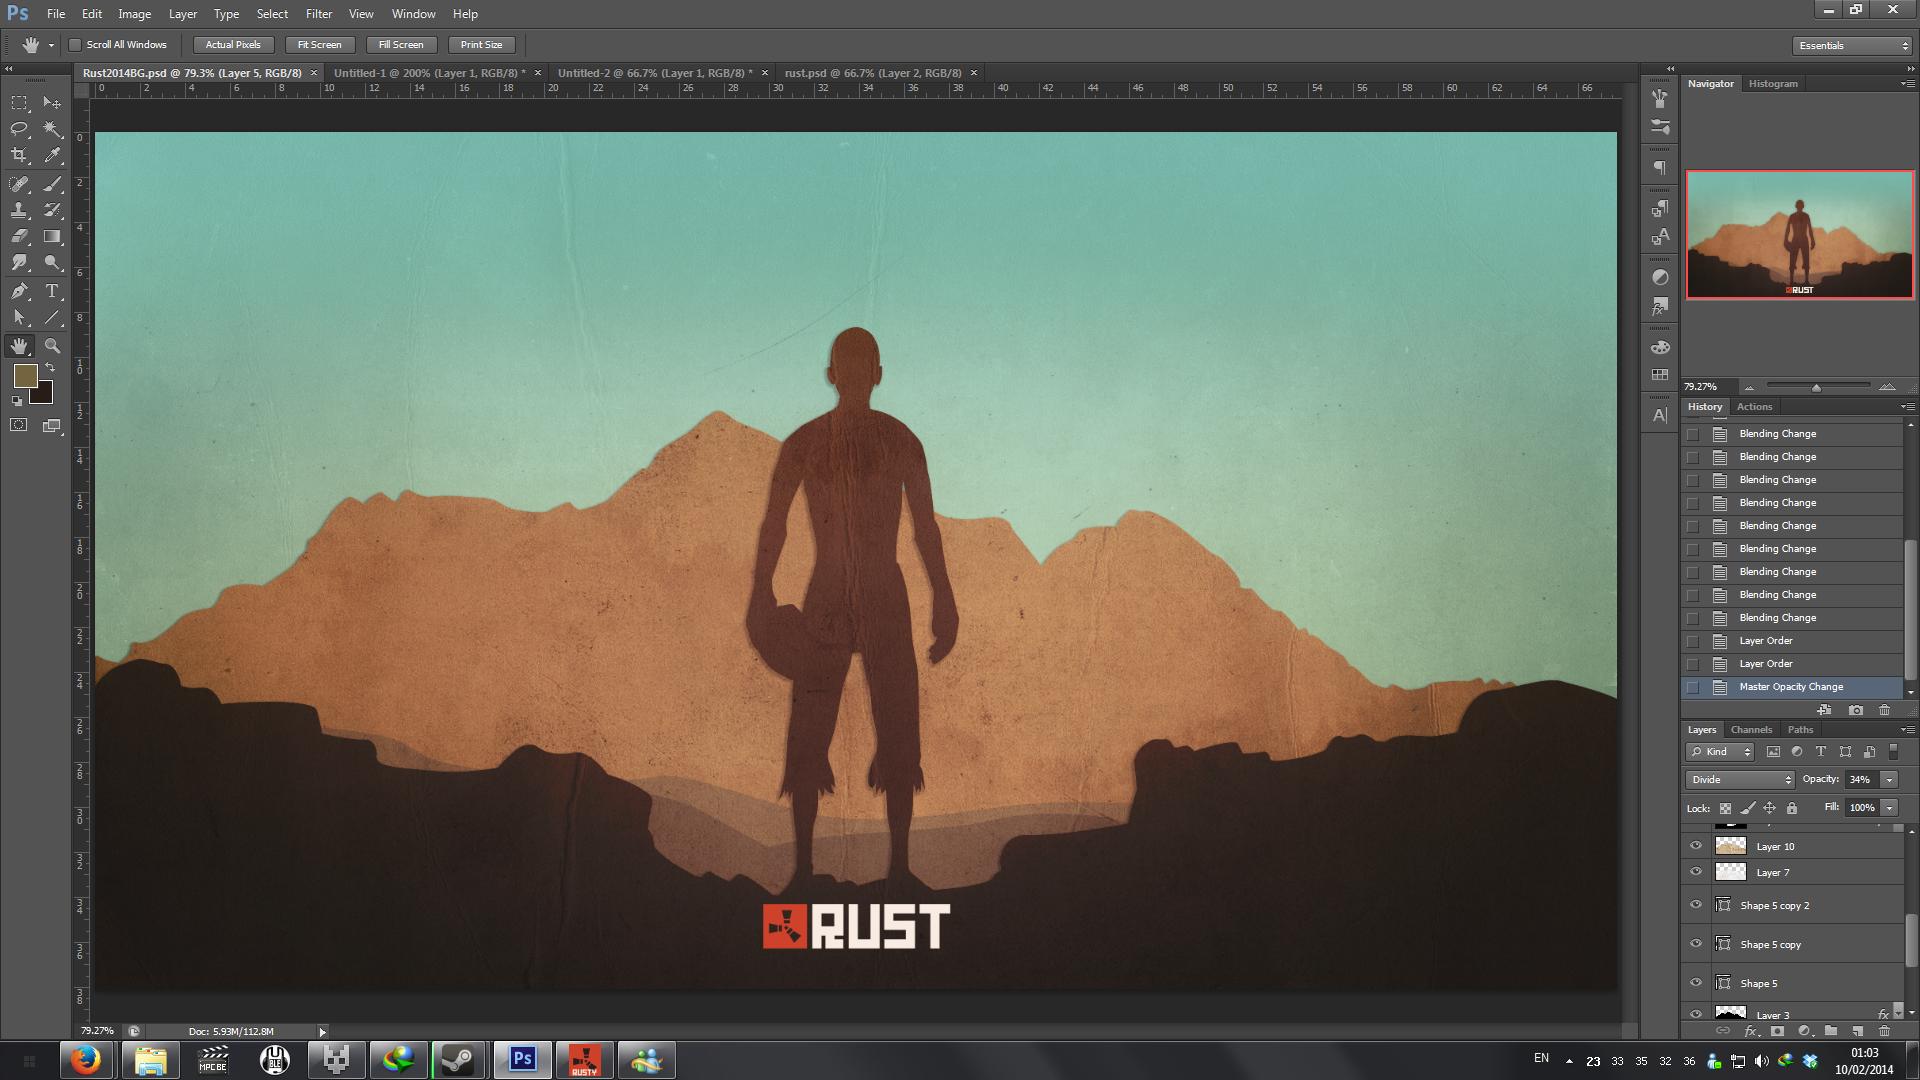Click the Fill Screen button
Screen dimensions: 1920x1080
point(401,45)
